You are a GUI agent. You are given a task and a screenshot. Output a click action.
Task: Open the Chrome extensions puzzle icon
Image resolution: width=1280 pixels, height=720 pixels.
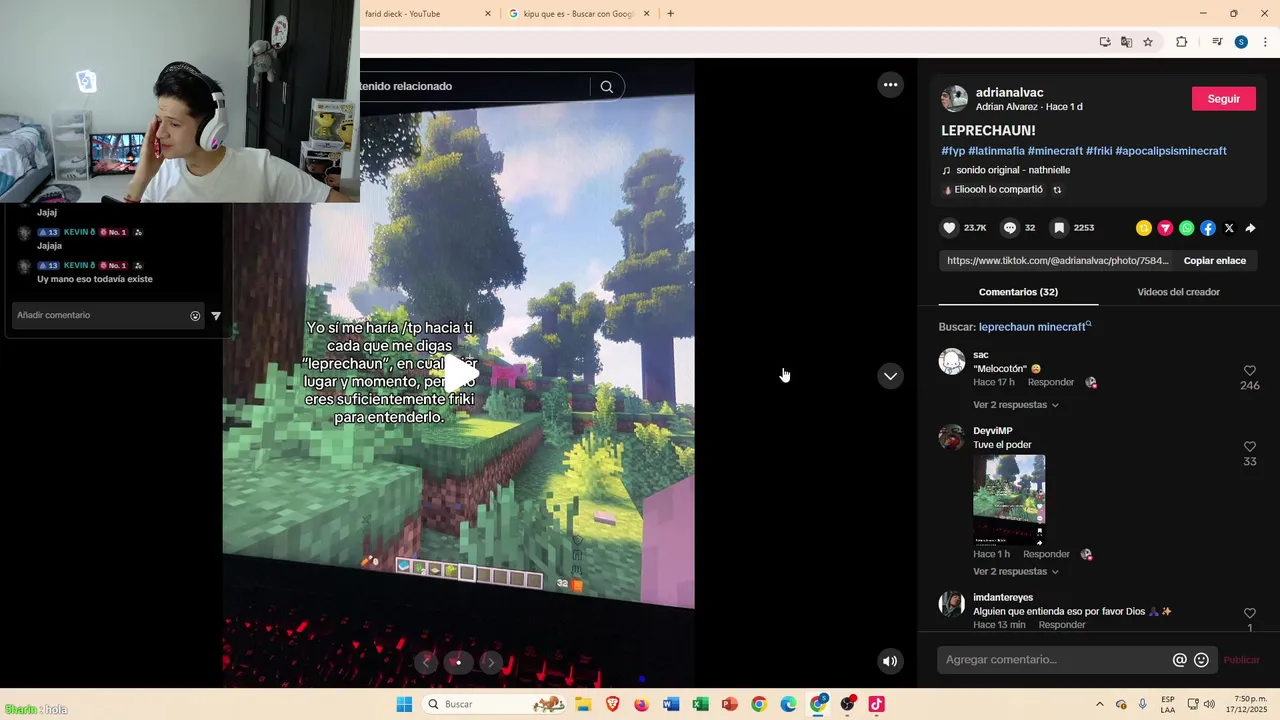coord(1181,42)
